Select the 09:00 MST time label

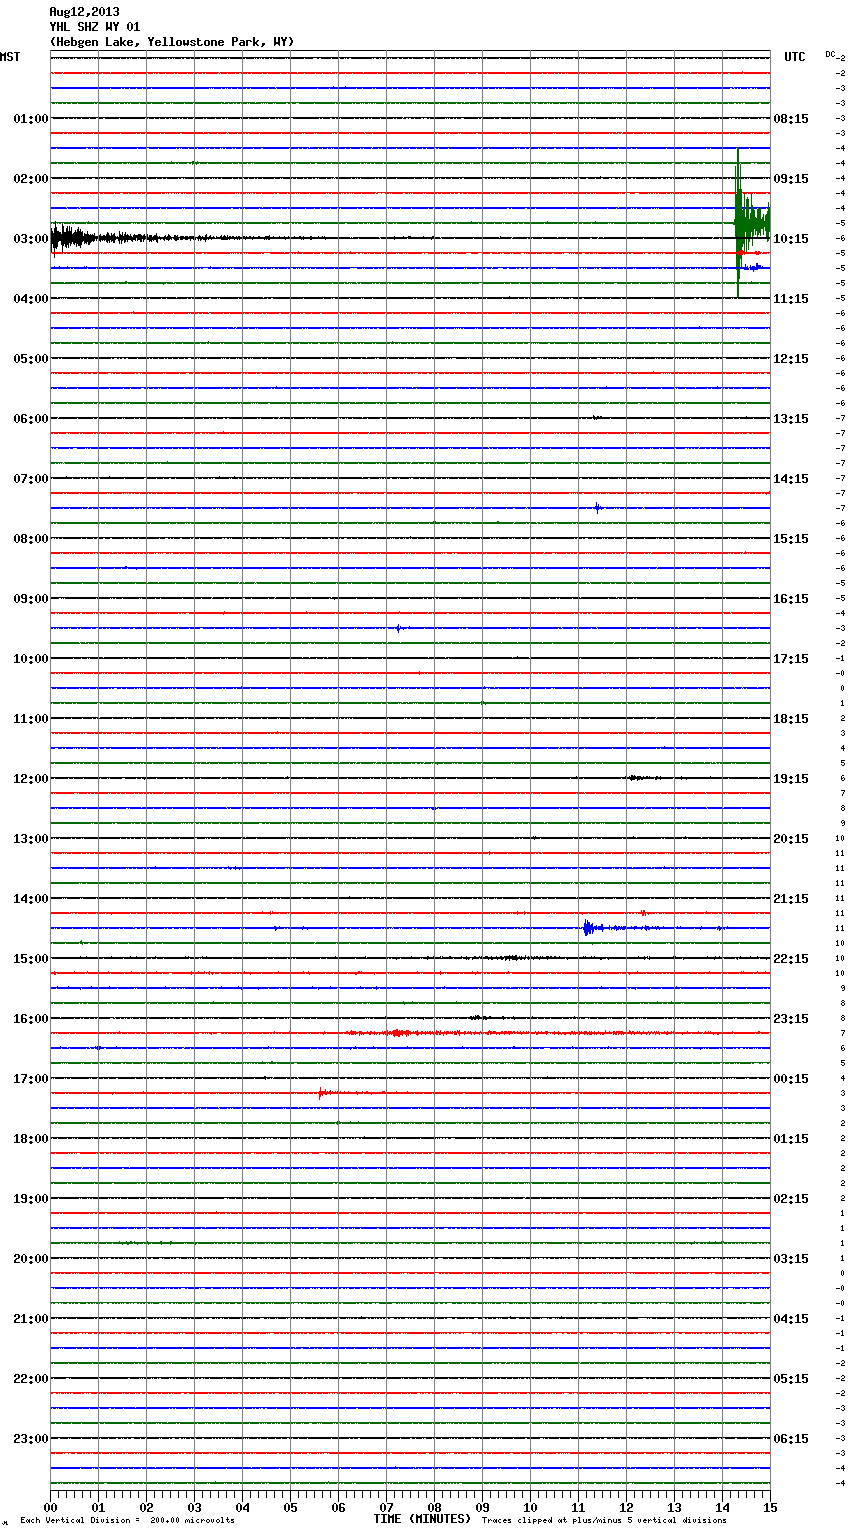coord(31,599)
